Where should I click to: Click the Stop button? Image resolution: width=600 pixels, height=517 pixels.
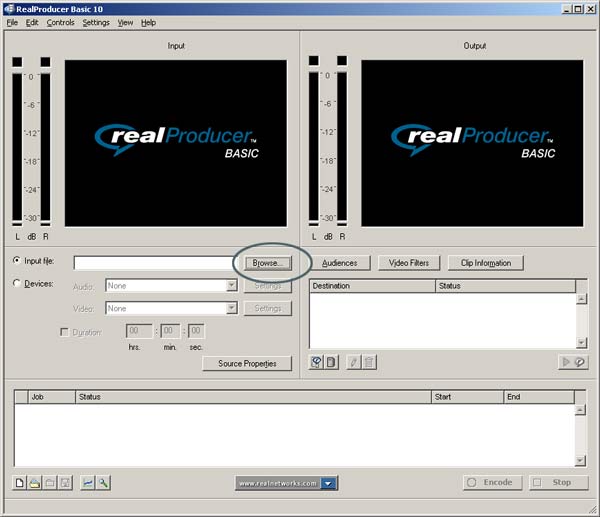coord(559,483)
